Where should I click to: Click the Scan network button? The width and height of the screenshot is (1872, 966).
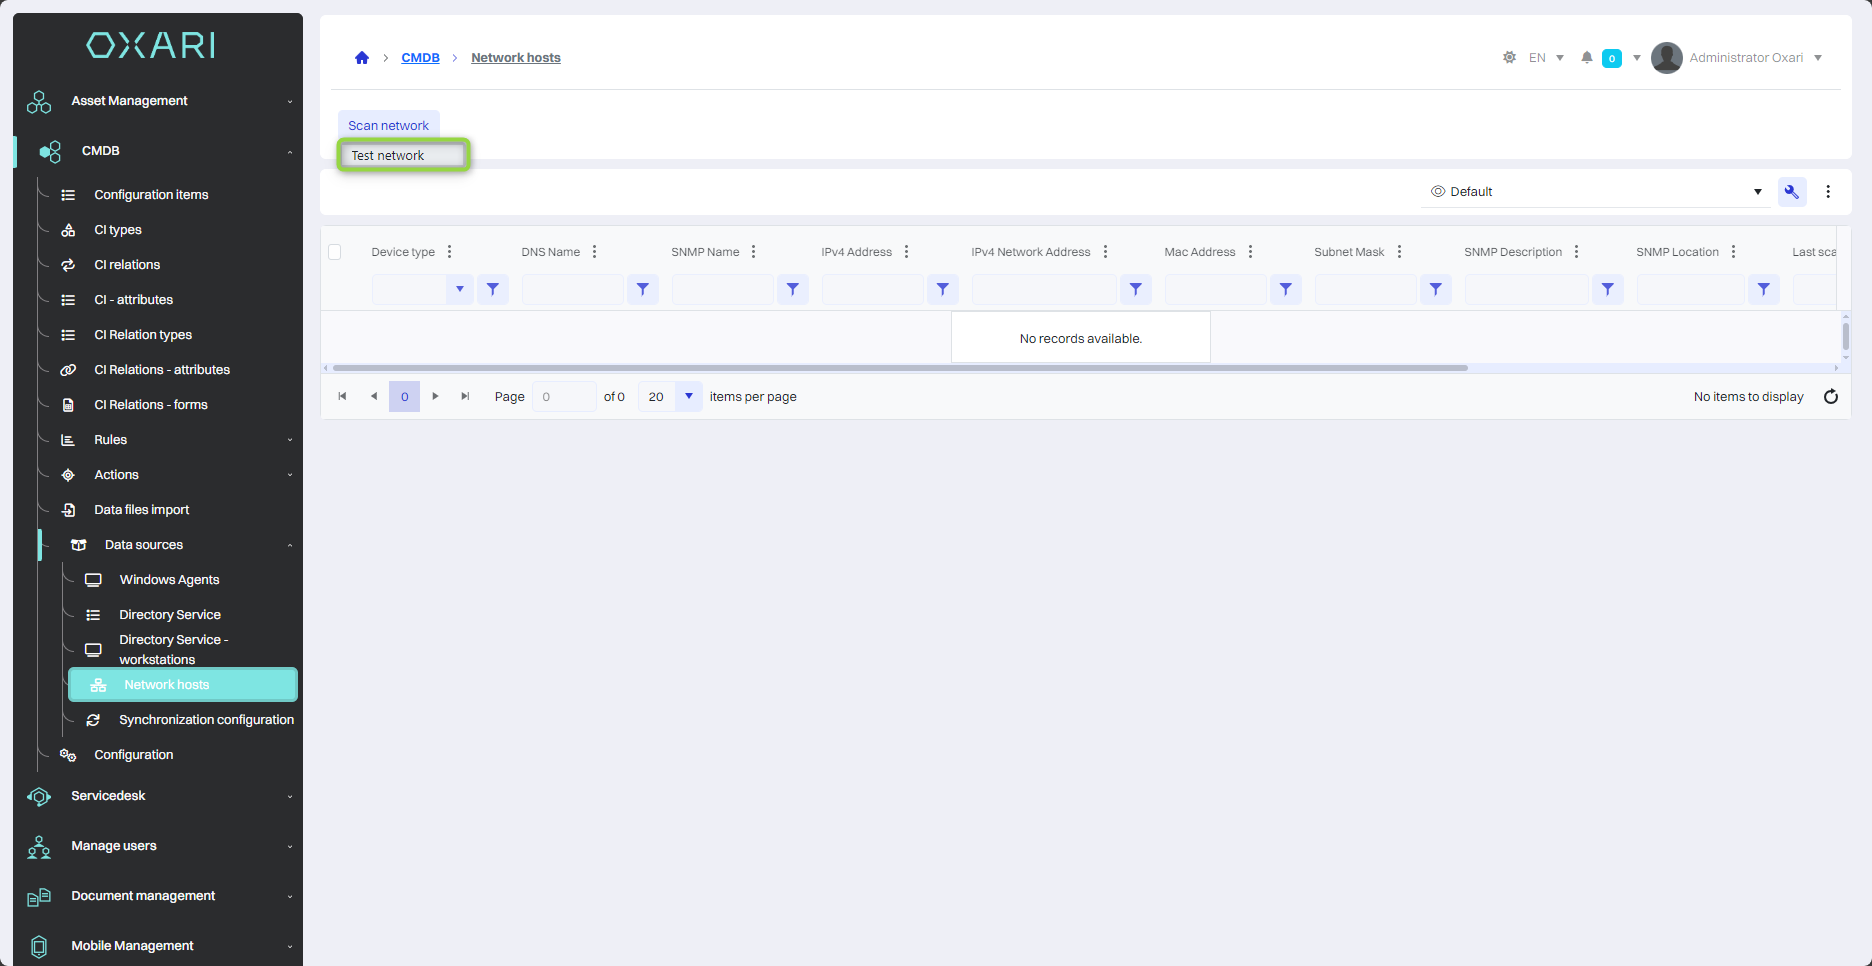[388, 126]
